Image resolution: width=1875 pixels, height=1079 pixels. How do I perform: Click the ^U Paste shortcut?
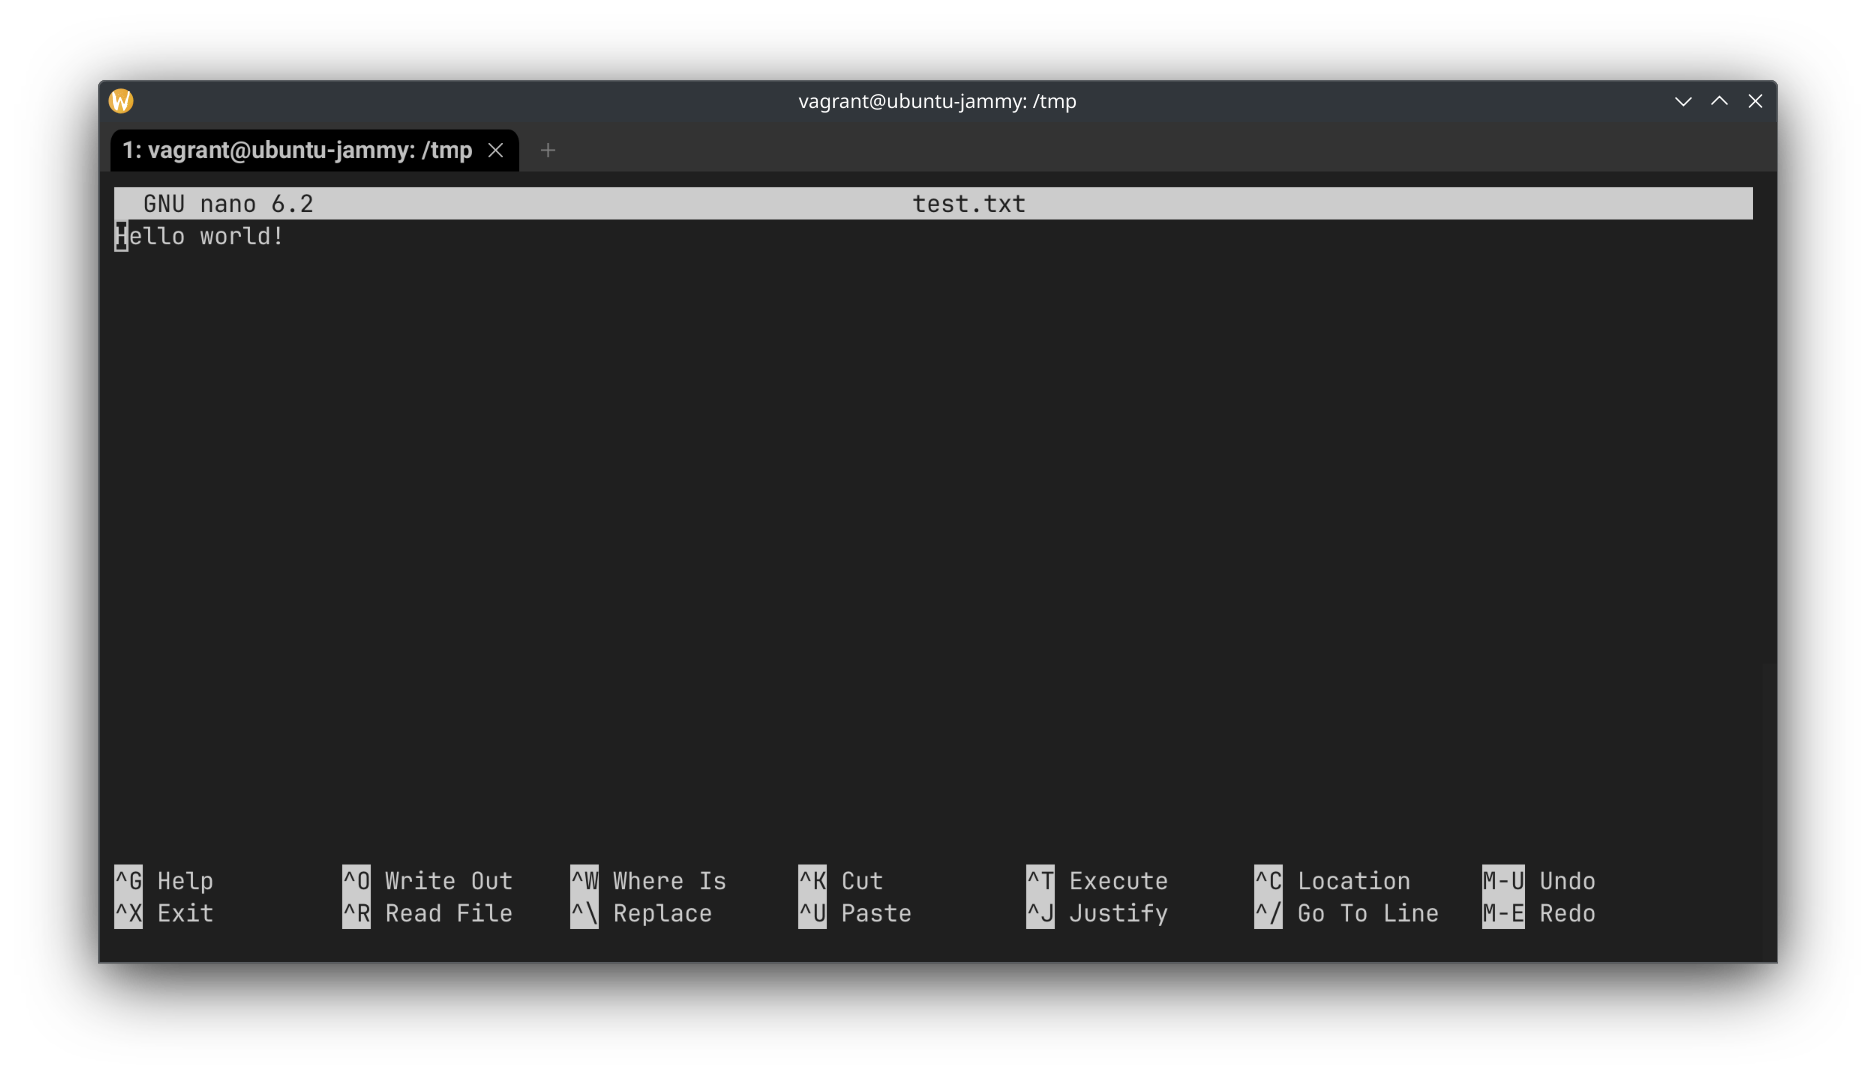[855, 913]
